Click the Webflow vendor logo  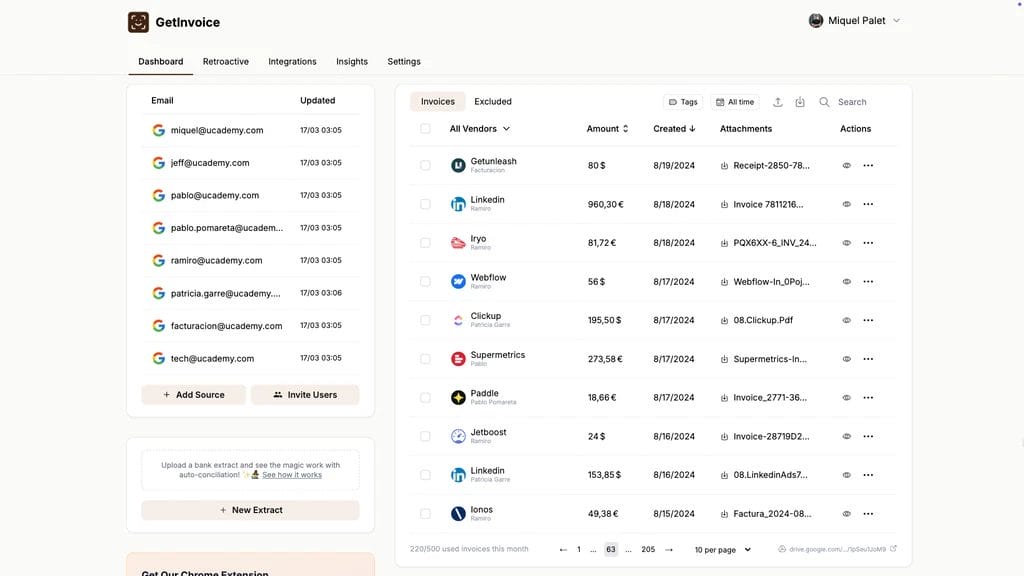pyautogui.click(x=458, y=281)
